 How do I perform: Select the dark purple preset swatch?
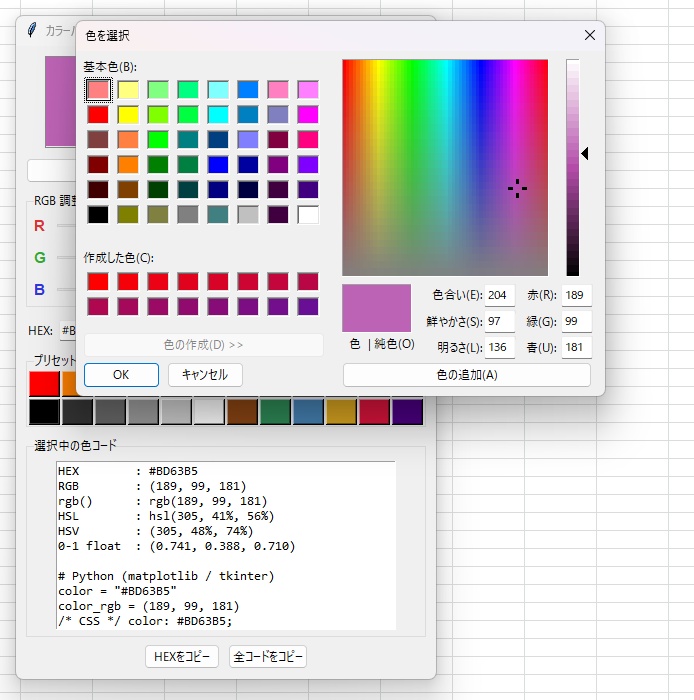coord(407,412)
